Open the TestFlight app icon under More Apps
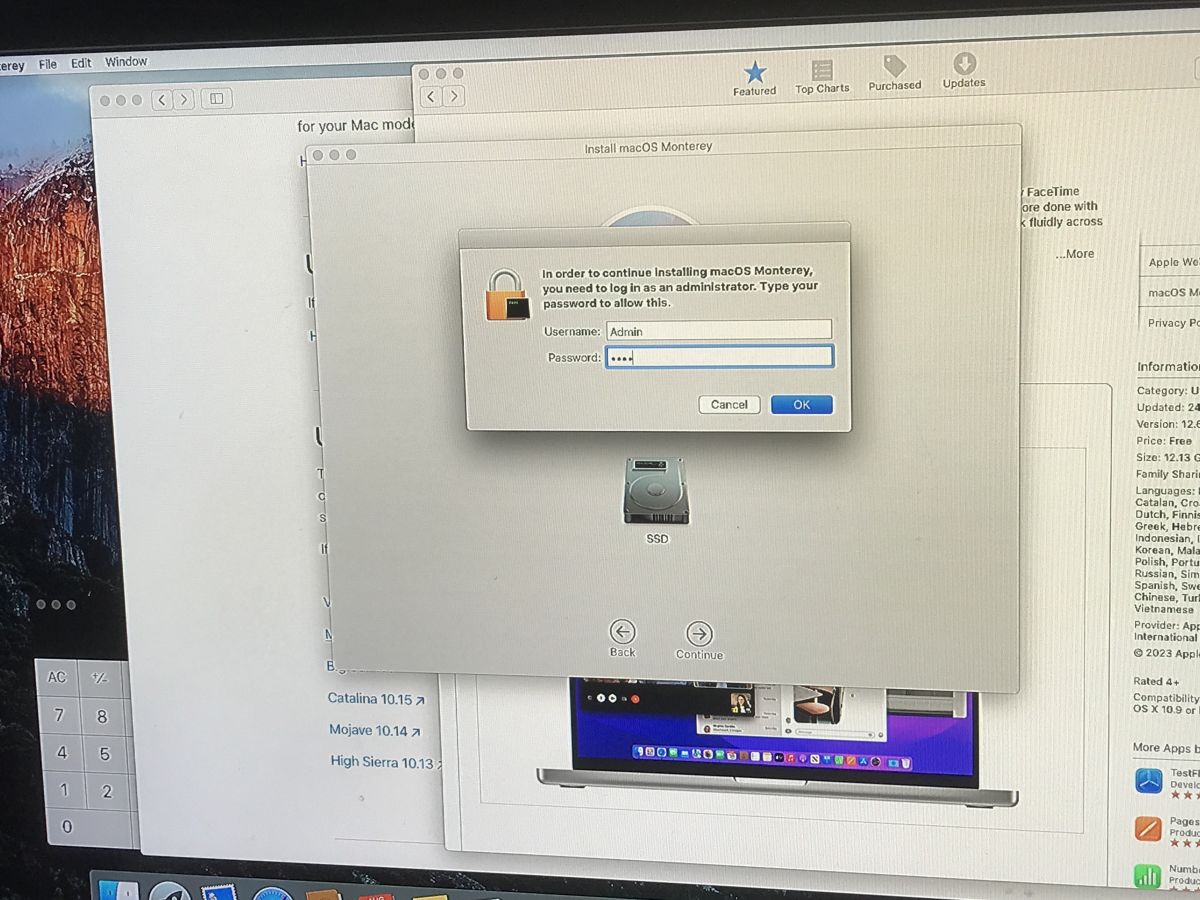Viewport: 1200px width, 900px height. (1148, 780)
